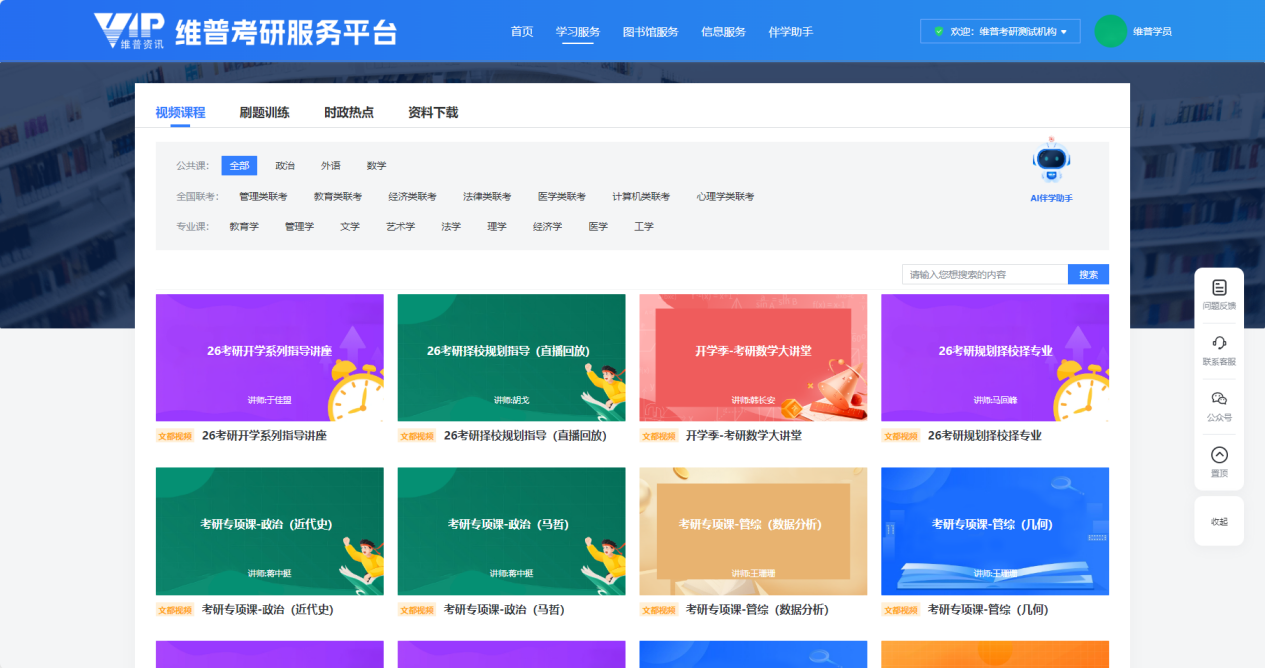Click the green user avatar
Screen dimensions: 1265x668
pos(1110,31)
